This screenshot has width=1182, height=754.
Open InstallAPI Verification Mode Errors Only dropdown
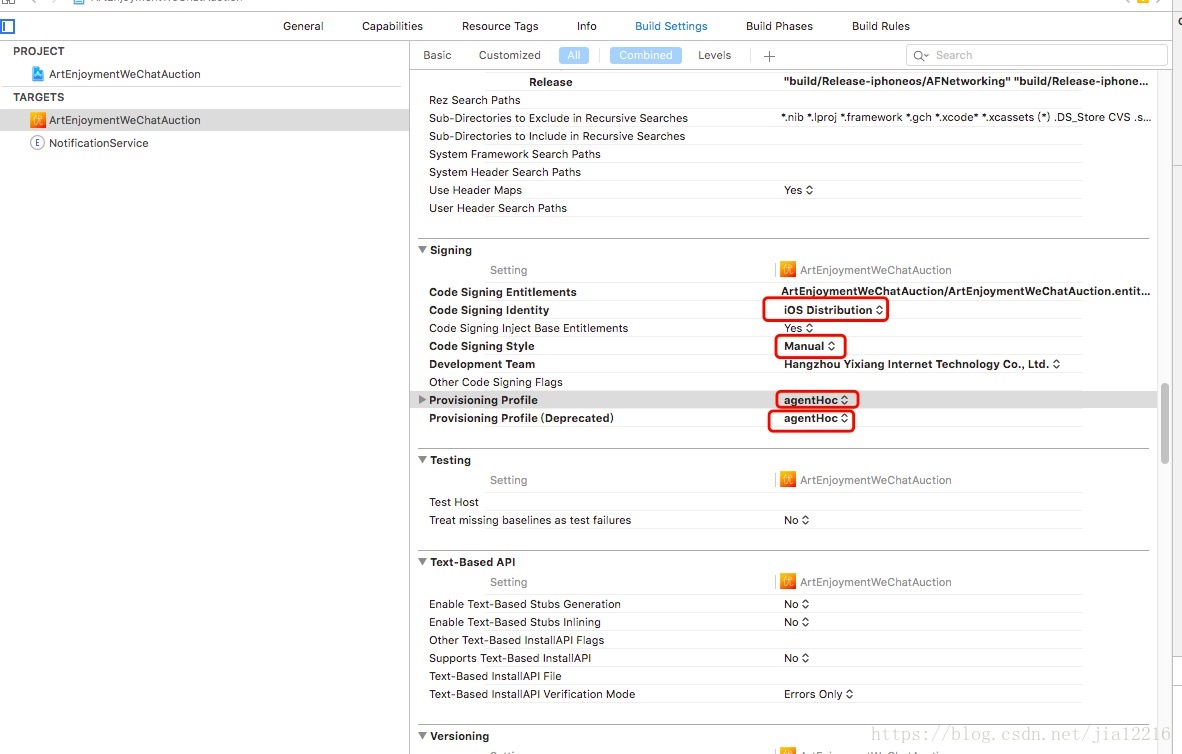tap(818, 694)
